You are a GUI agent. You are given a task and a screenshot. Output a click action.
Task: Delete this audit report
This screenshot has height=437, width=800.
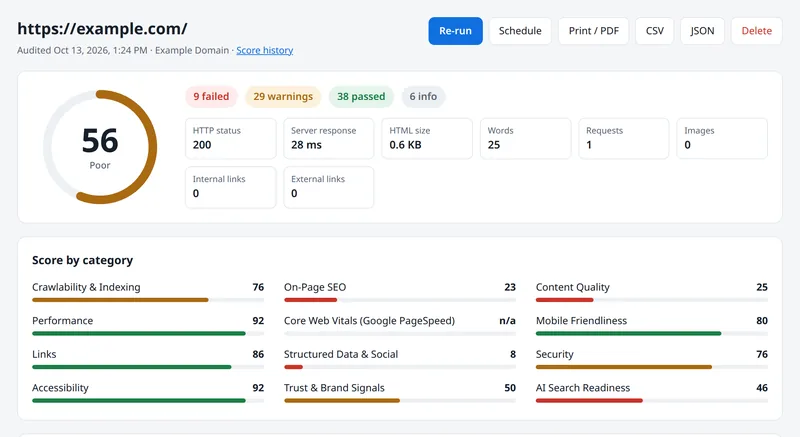[x=756, y=31]
